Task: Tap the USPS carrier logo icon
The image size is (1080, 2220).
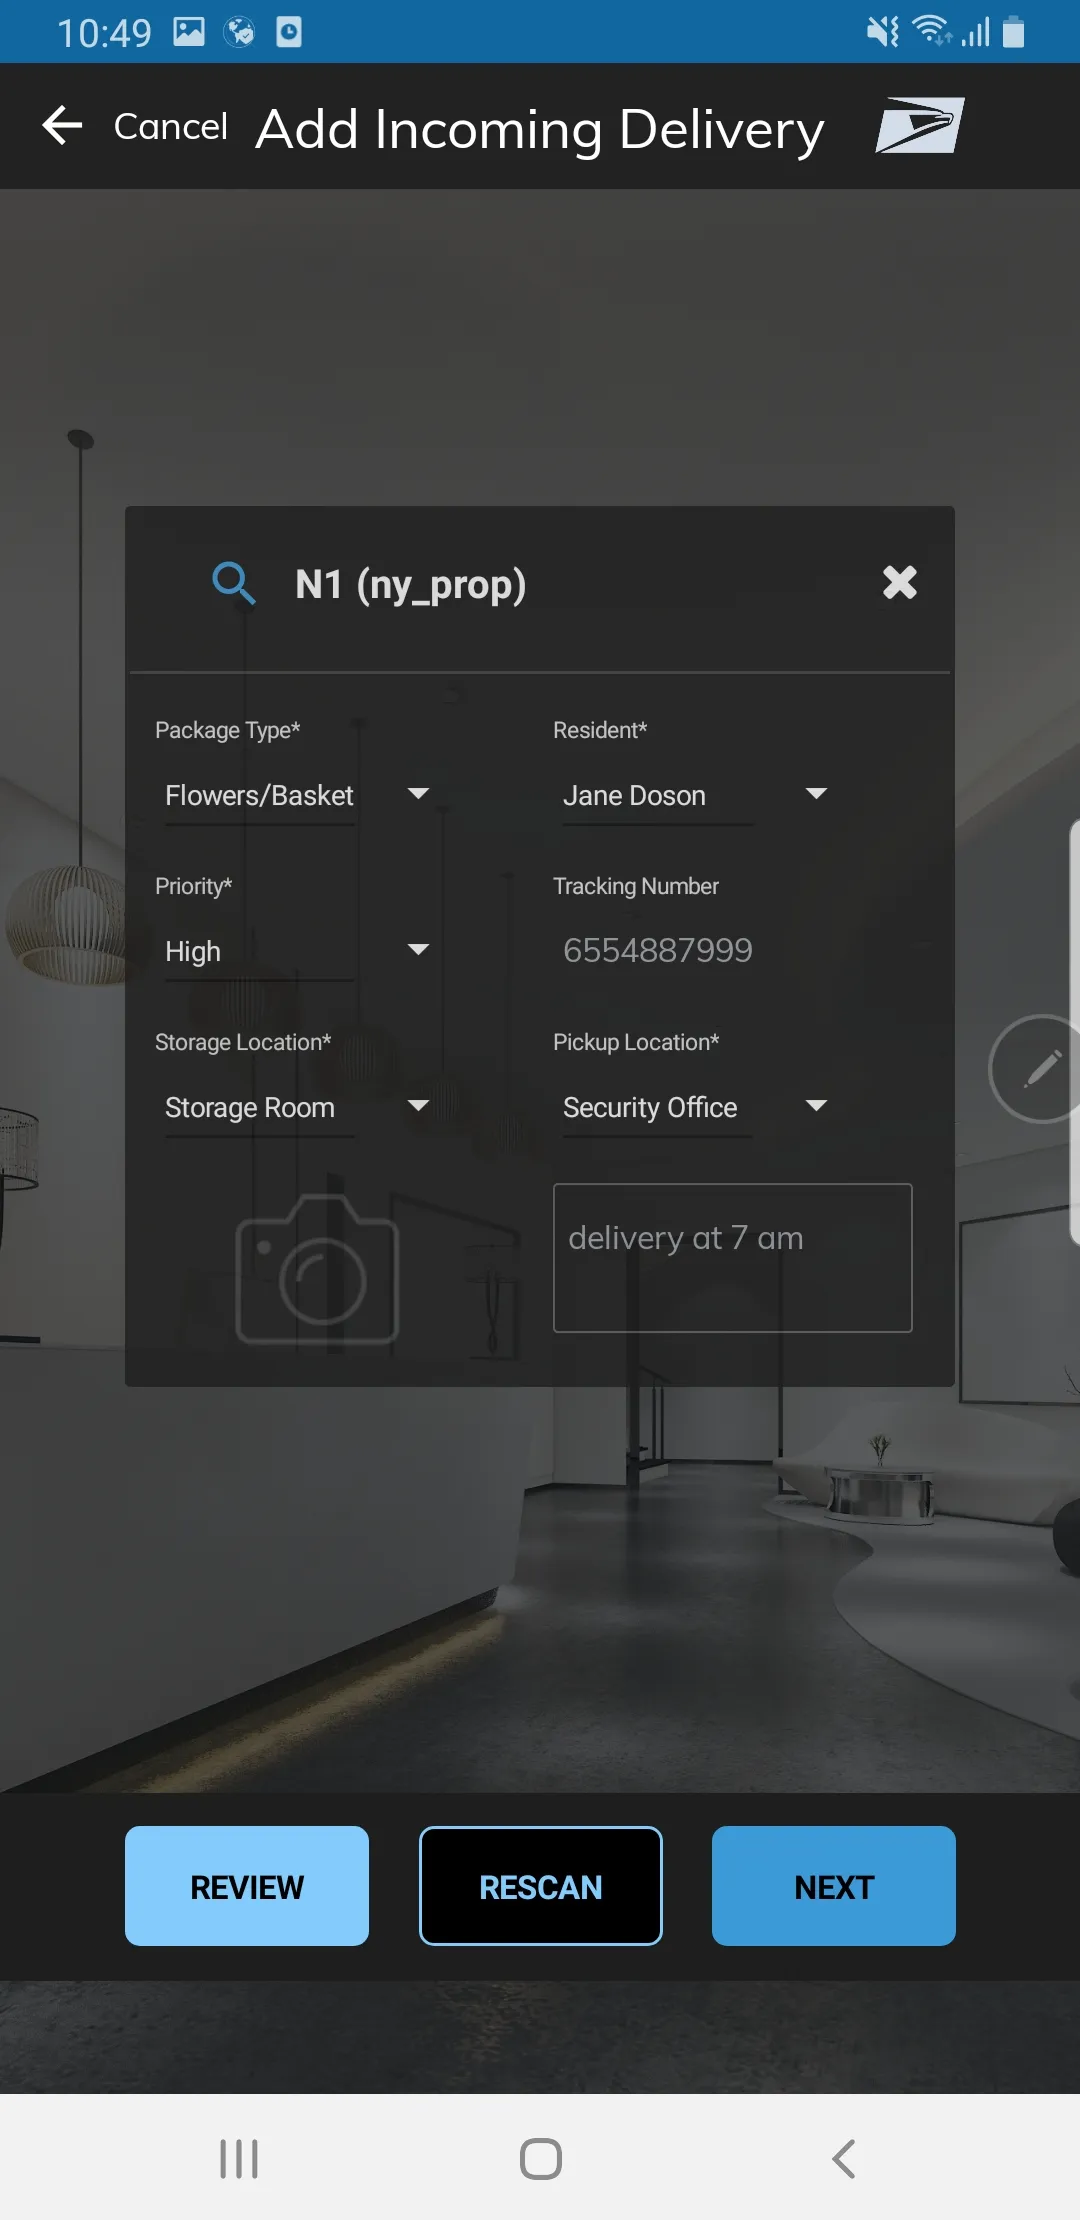Action: click(920, 125)
